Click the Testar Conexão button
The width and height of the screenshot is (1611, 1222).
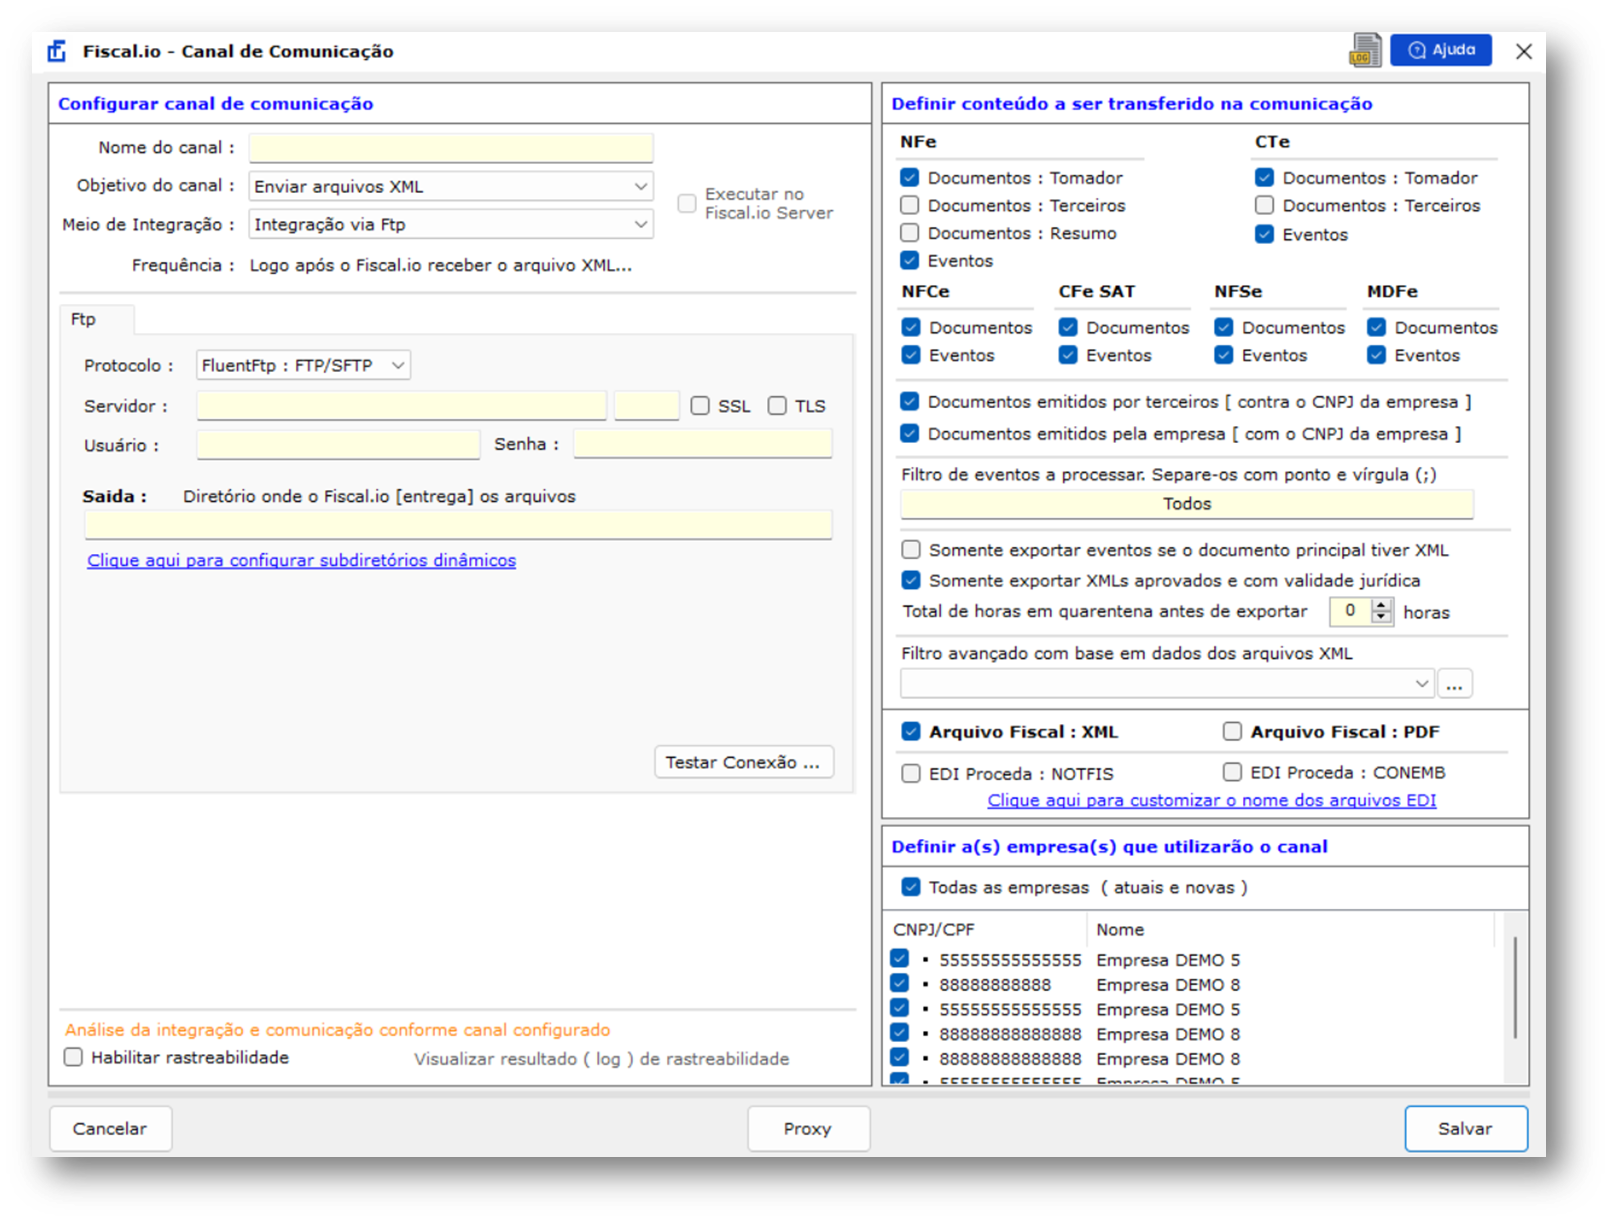(x=743, y=762)
